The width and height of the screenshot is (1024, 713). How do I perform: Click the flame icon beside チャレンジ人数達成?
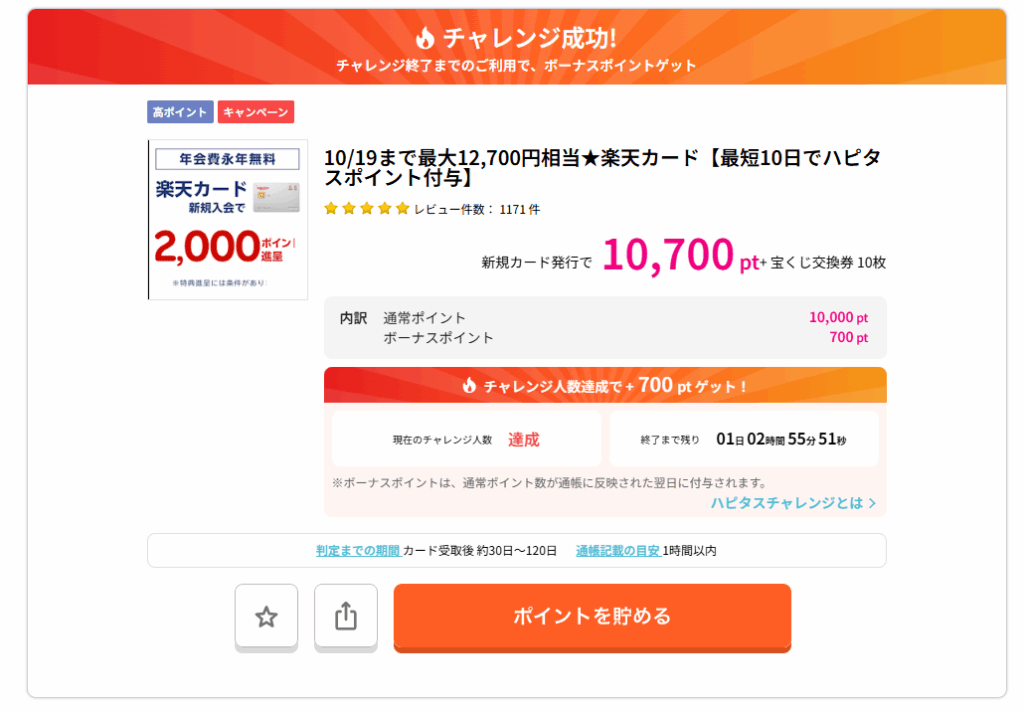[469, 386]
